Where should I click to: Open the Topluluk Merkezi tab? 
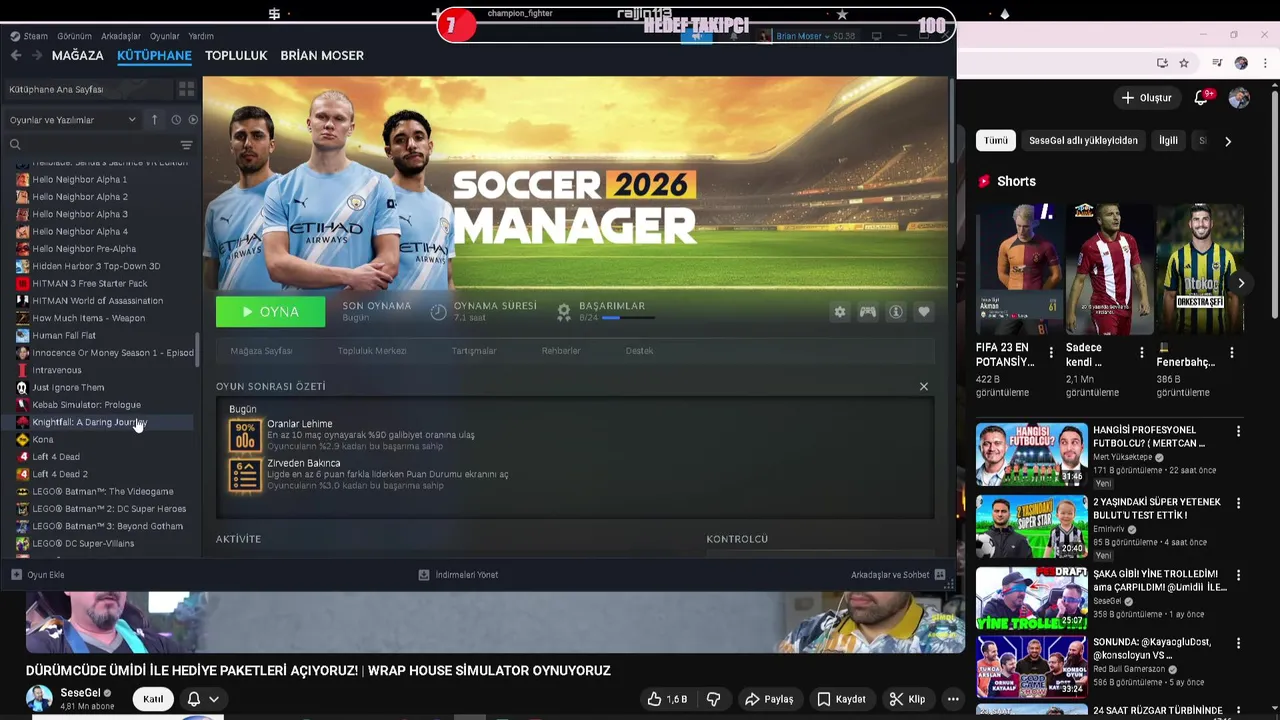[x=372, y=351]
